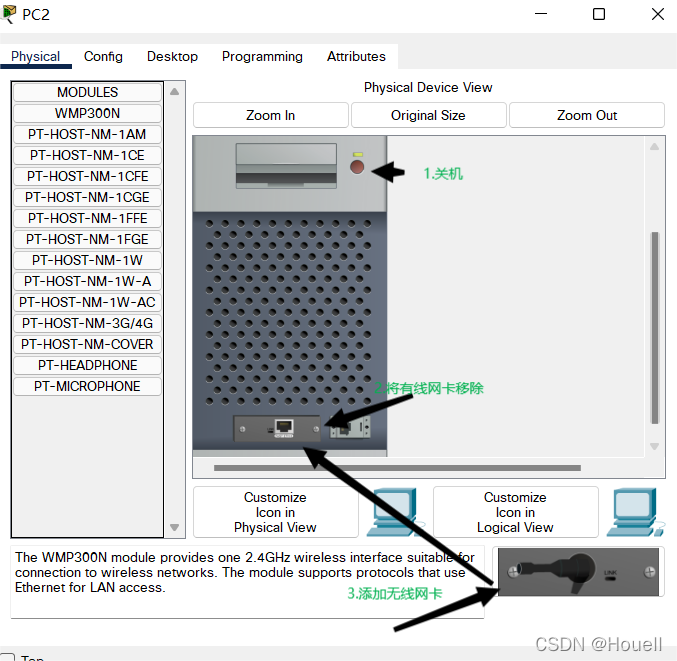Minimize the PC2 window
The height and width of the screenshot is (661, 677).
[x=541, y=14]
